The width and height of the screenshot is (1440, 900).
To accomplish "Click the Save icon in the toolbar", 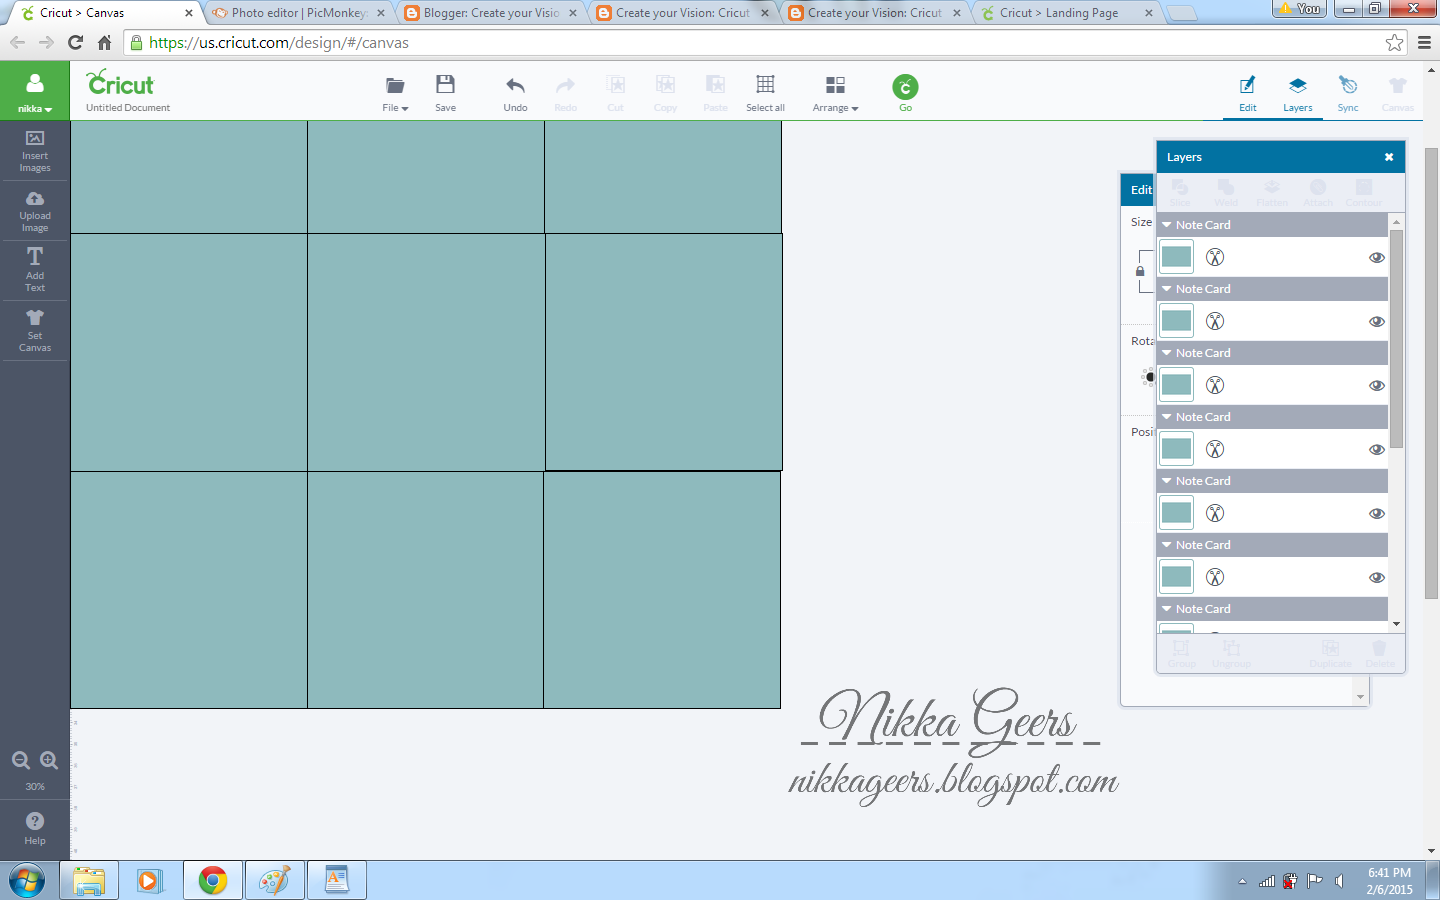I will coord(445,91).
